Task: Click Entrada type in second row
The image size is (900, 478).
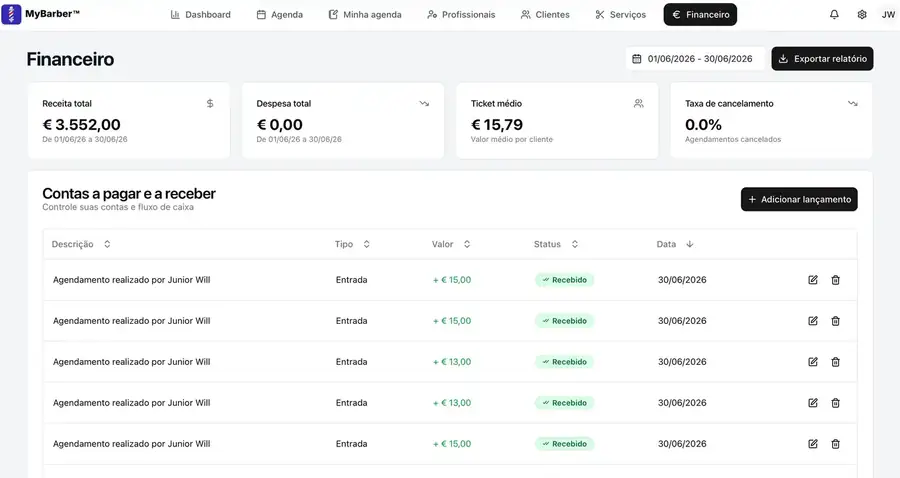Action: pyautogui.click(x=351, y=321)
